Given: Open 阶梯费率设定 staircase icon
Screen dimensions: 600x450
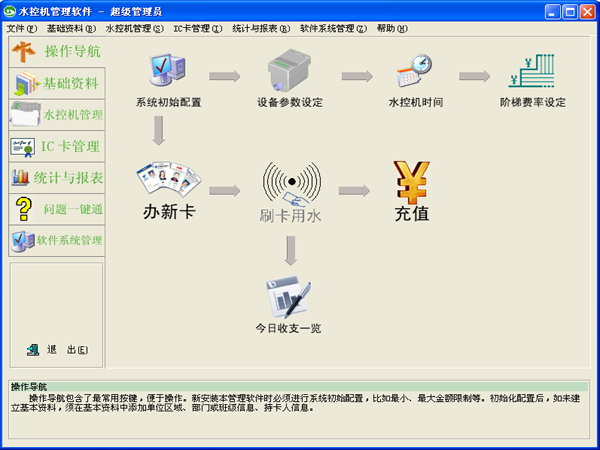Looking at the screenshot, I should coord(532,72).
